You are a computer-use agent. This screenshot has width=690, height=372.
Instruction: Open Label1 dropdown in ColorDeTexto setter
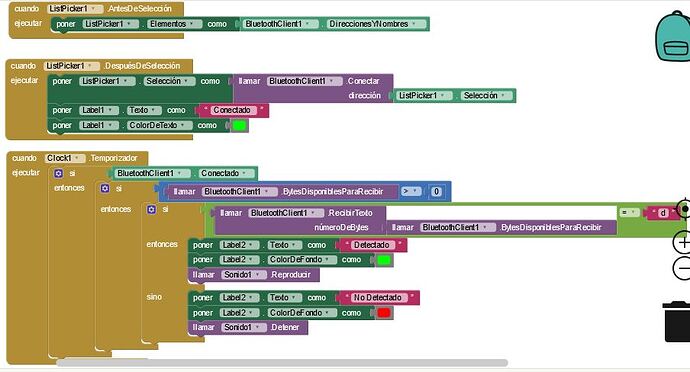[99, 125]
